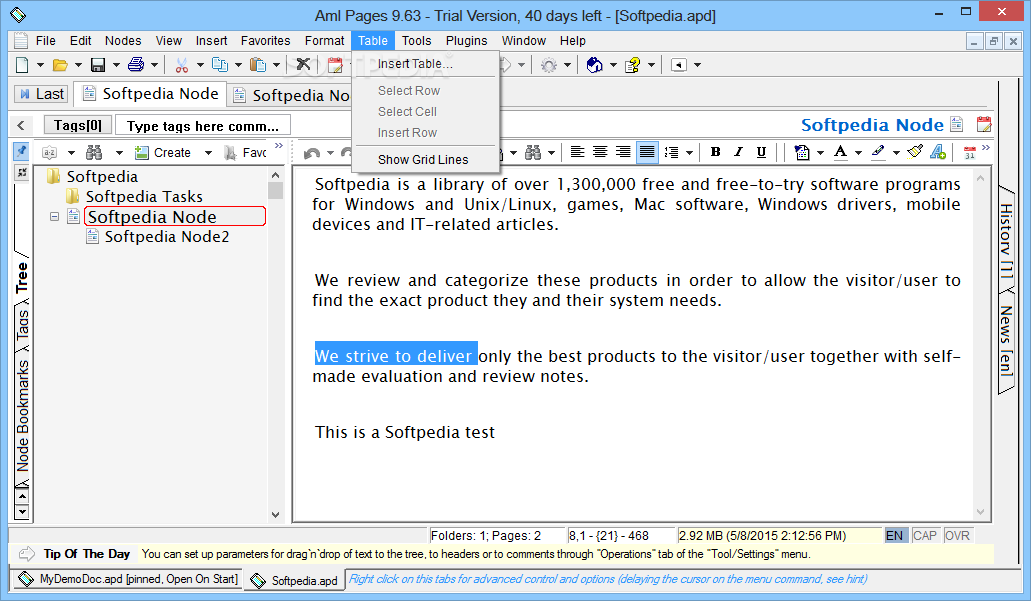The image size is (1031, 601).
Task: Click the A-Z sort icon in tree toolbar
Action: tap(49, 153)
